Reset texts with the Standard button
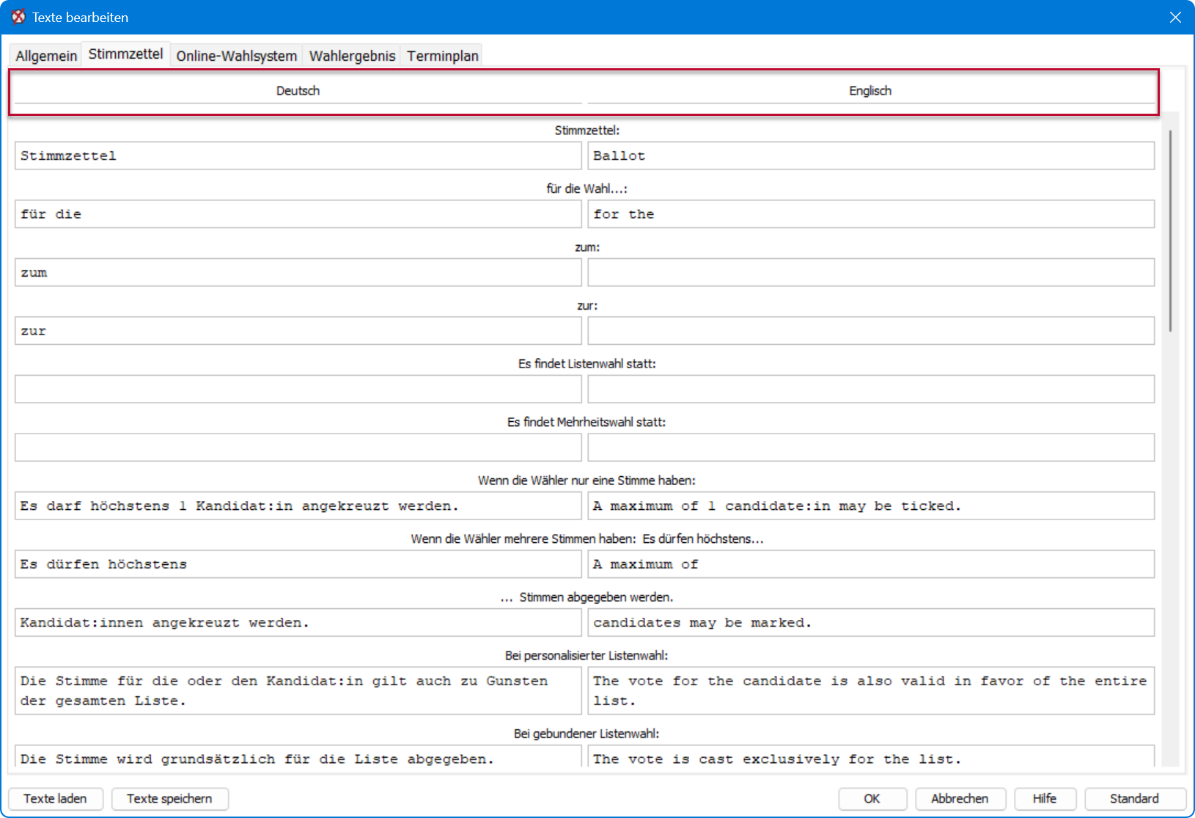This screenshot has height=818, width=1195. click(1134, 798)
